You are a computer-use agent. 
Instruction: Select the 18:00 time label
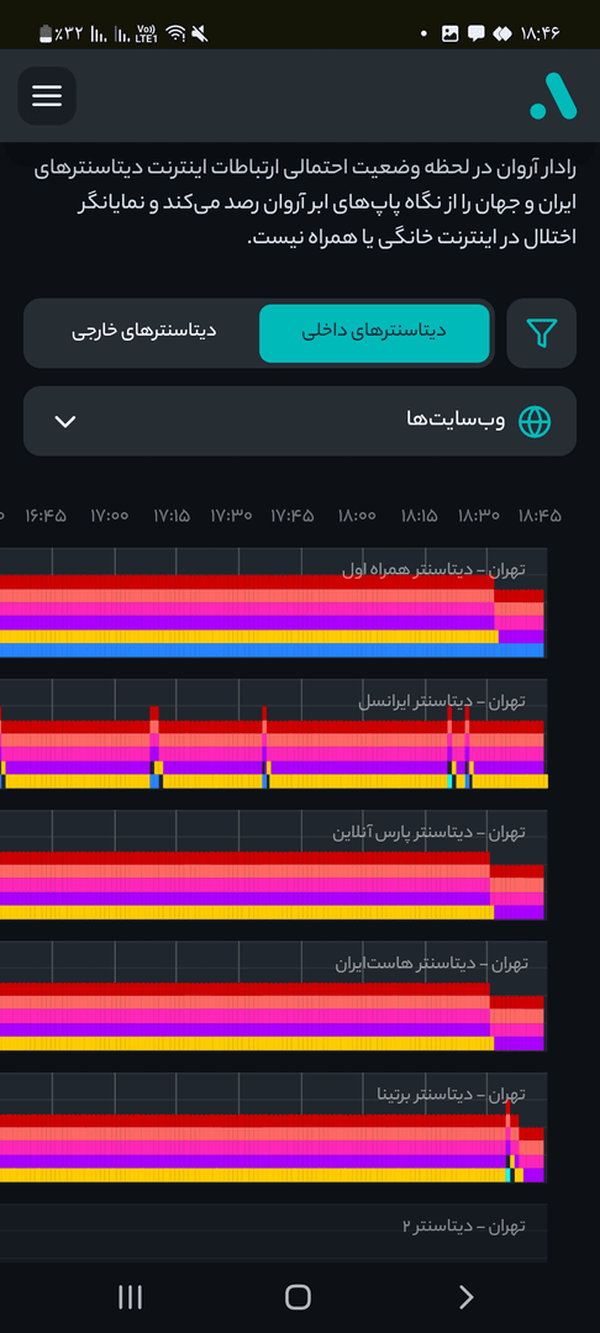tap(357, 516)
